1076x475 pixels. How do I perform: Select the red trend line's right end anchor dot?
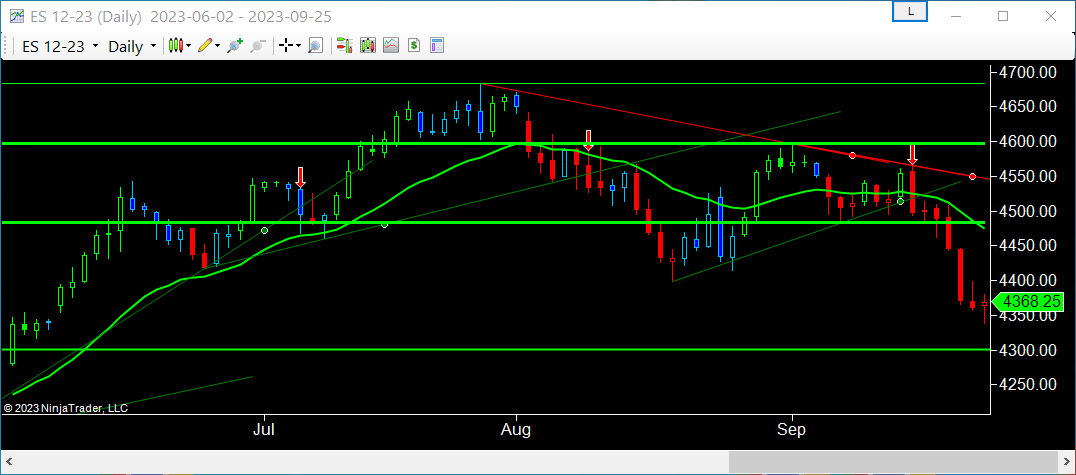(x=972, y=177)
